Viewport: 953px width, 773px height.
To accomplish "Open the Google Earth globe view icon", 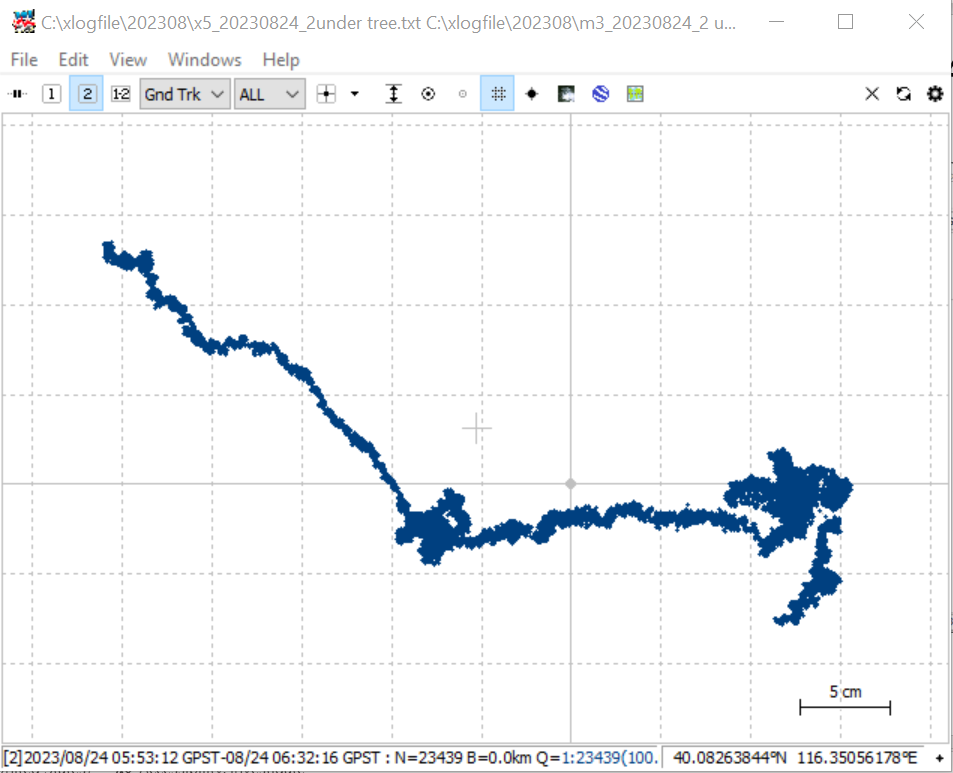I will pos(600,94).
